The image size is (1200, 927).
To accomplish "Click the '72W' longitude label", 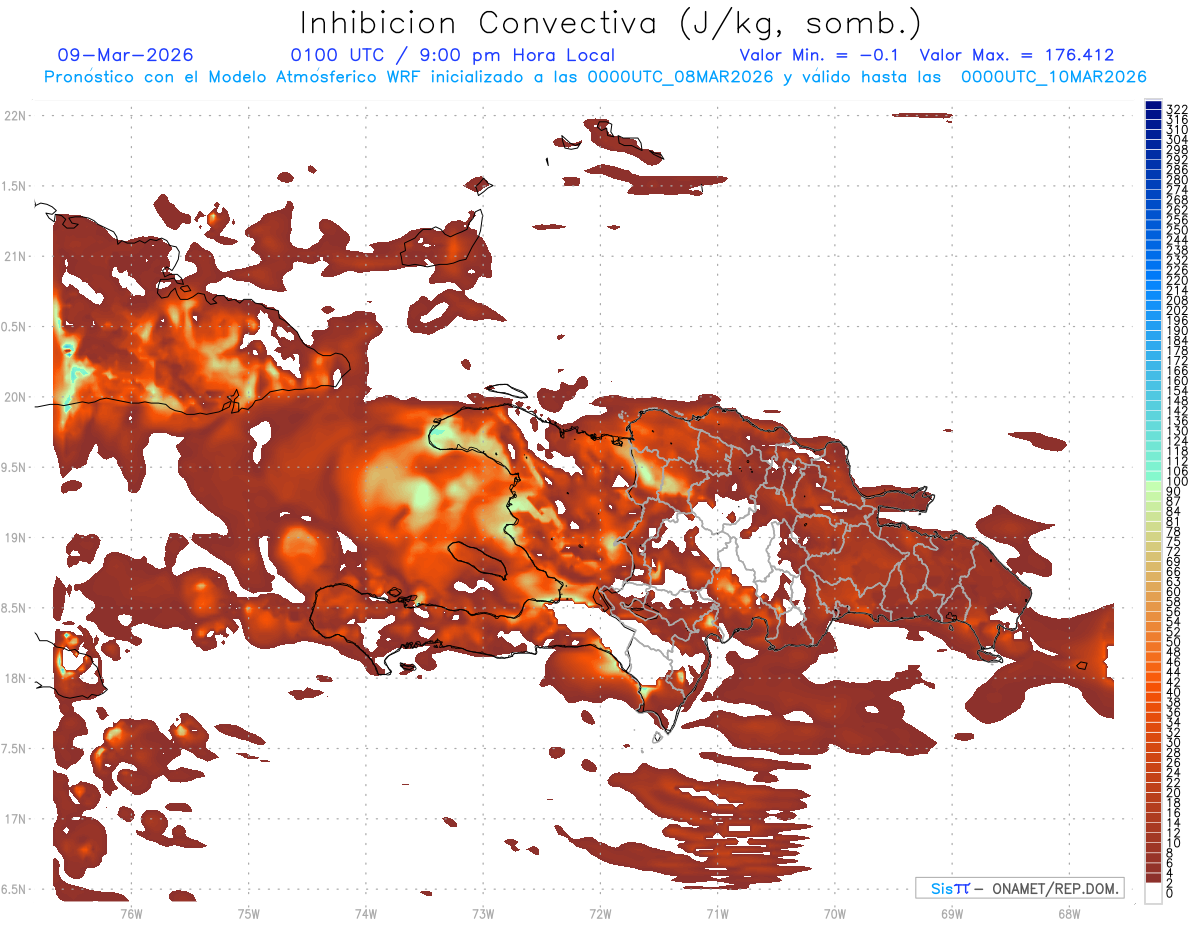I will coord(600,913).
